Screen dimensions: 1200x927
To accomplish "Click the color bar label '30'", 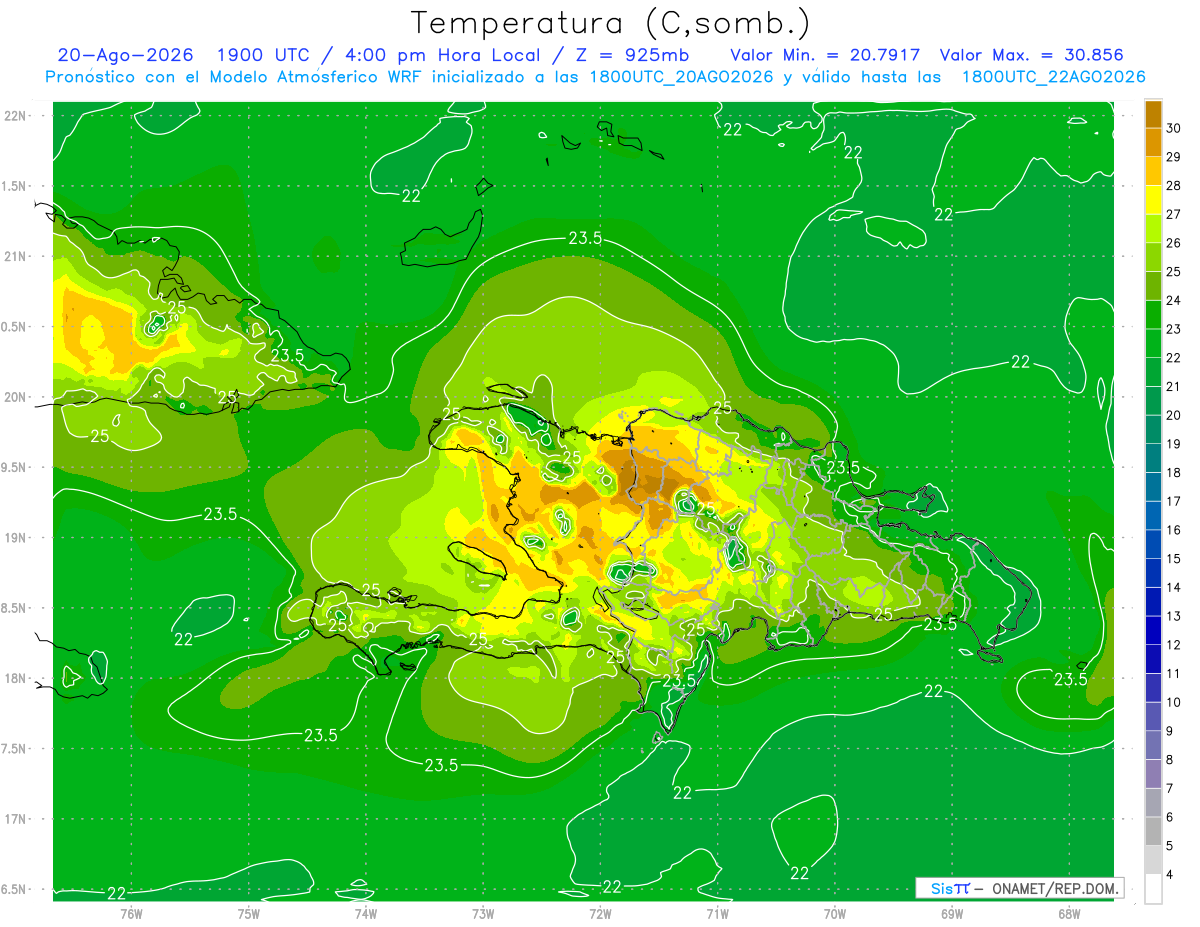I will (1173, 128).
